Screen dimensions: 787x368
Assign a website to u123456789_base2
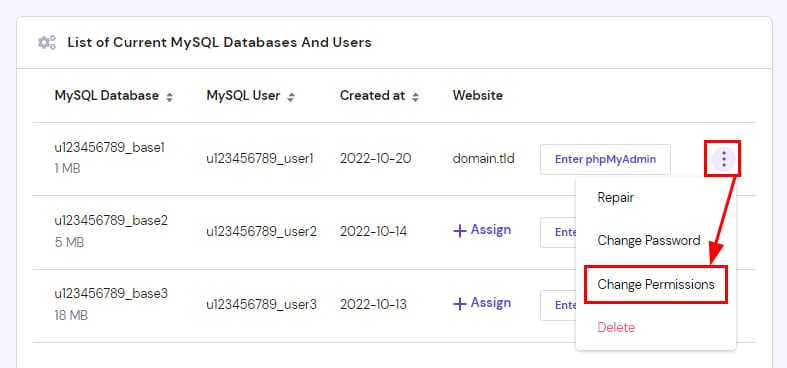point(482,230)
